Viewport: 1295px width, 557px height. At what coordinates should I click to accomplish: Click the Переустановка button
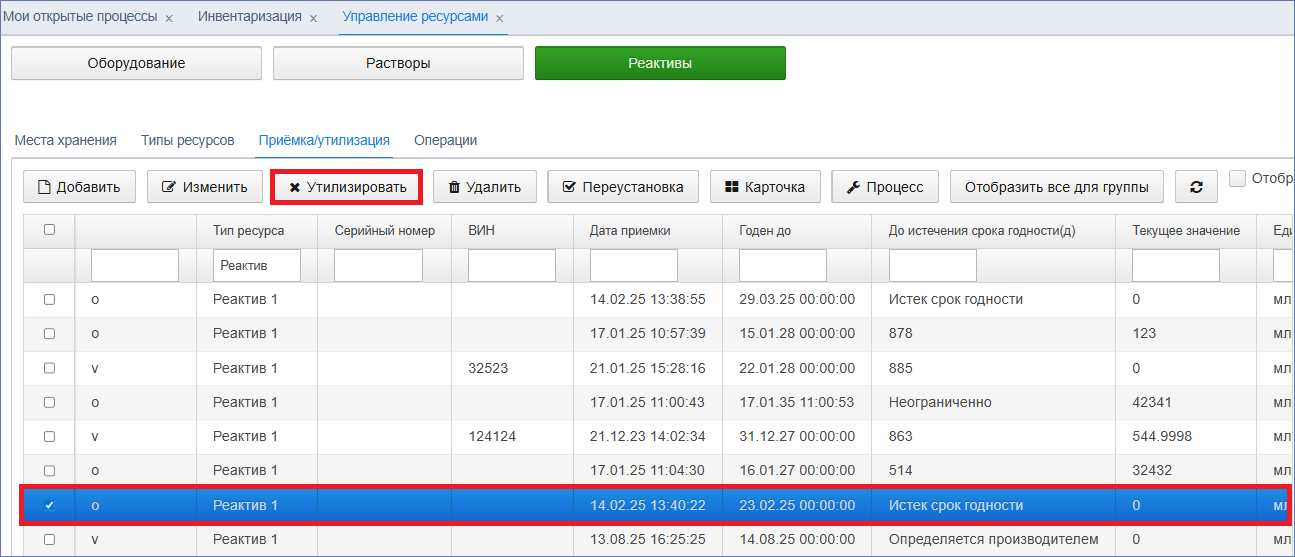pyautogui.click(x=623, y=187)
